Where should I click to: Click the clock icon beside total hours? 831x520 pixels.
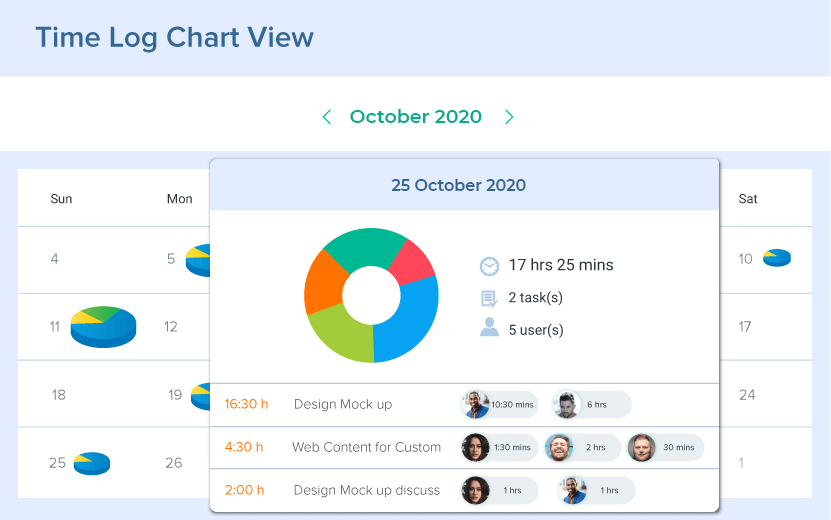tap(489, 266)
